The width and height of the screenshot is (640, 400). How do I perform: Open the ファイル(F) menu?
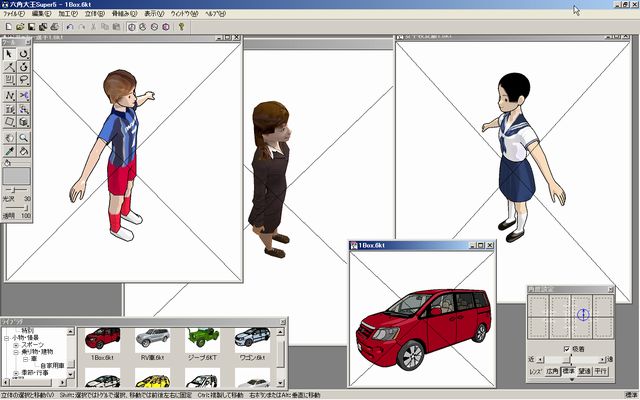[14, 15]
